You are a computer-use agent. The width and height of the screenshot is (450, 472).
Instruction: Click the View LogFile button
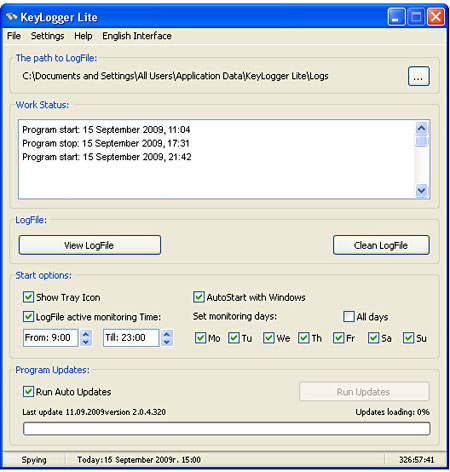pyautogui.click(x=90, y=245)
